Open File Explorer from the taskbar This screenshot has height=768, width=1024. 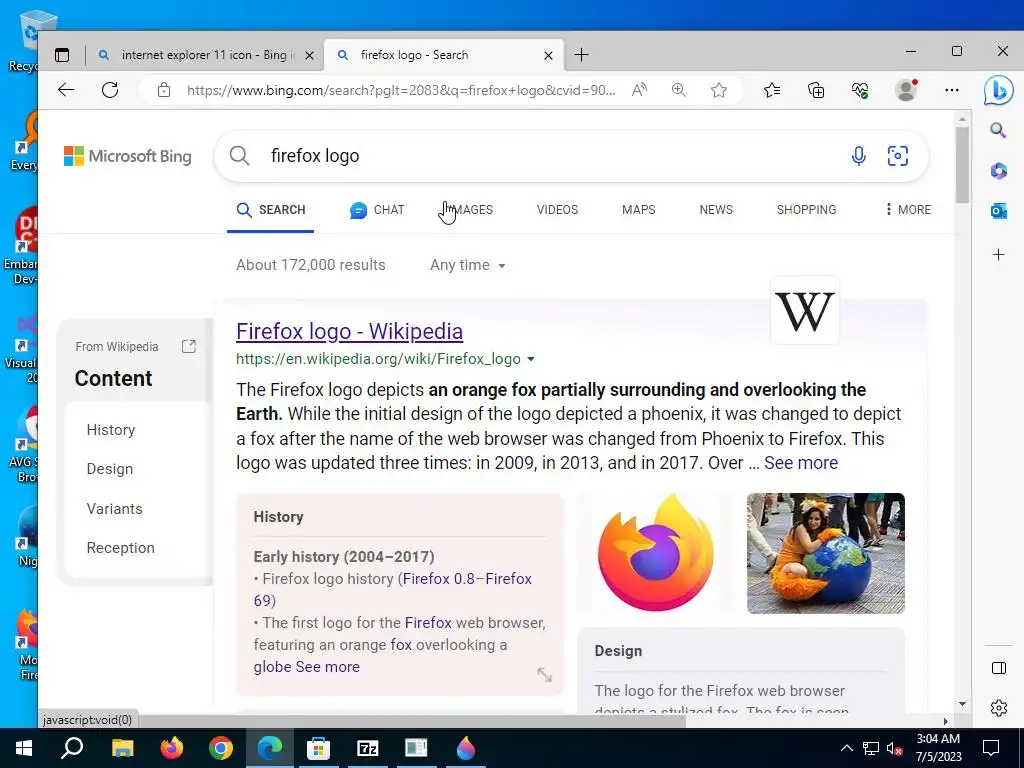pos(123,748)
